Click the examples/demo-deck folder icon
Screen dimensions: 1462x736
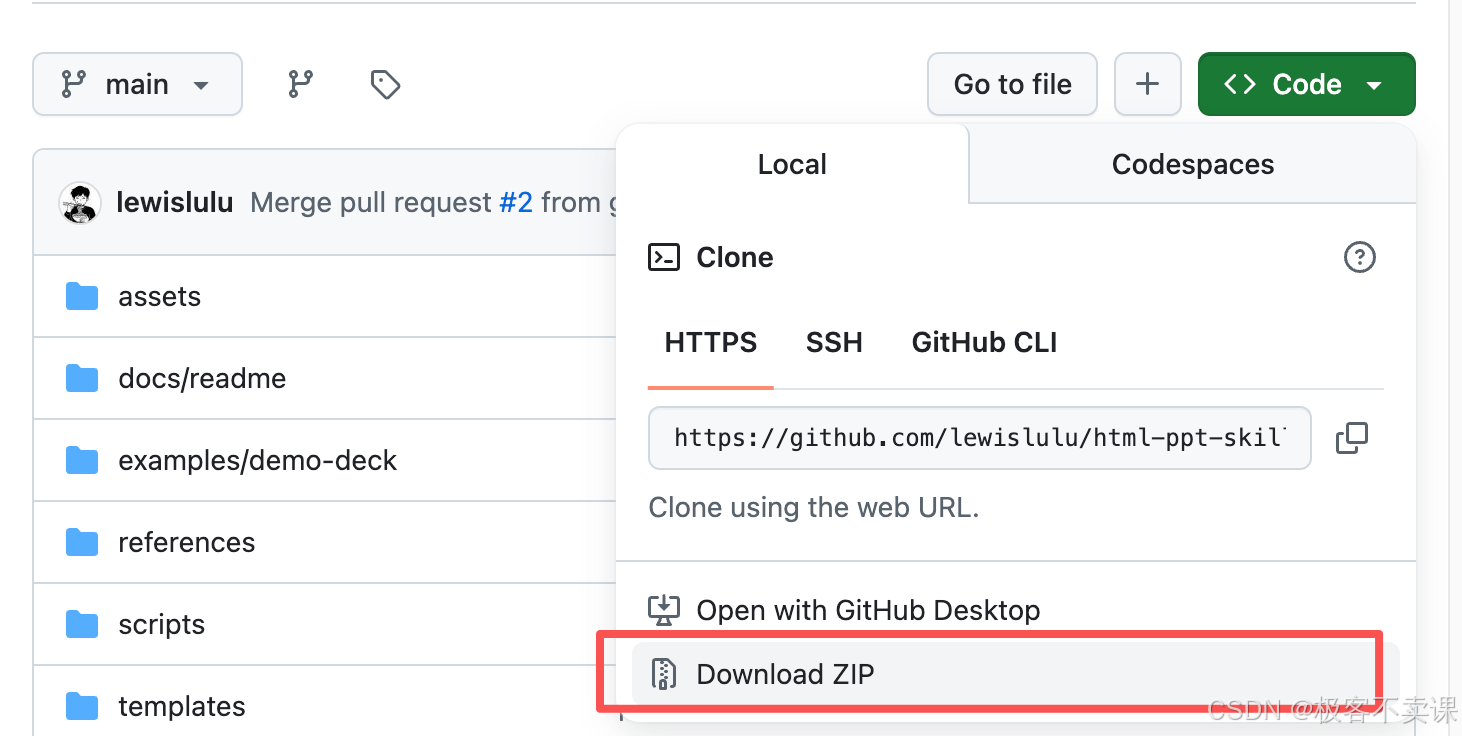82,461
